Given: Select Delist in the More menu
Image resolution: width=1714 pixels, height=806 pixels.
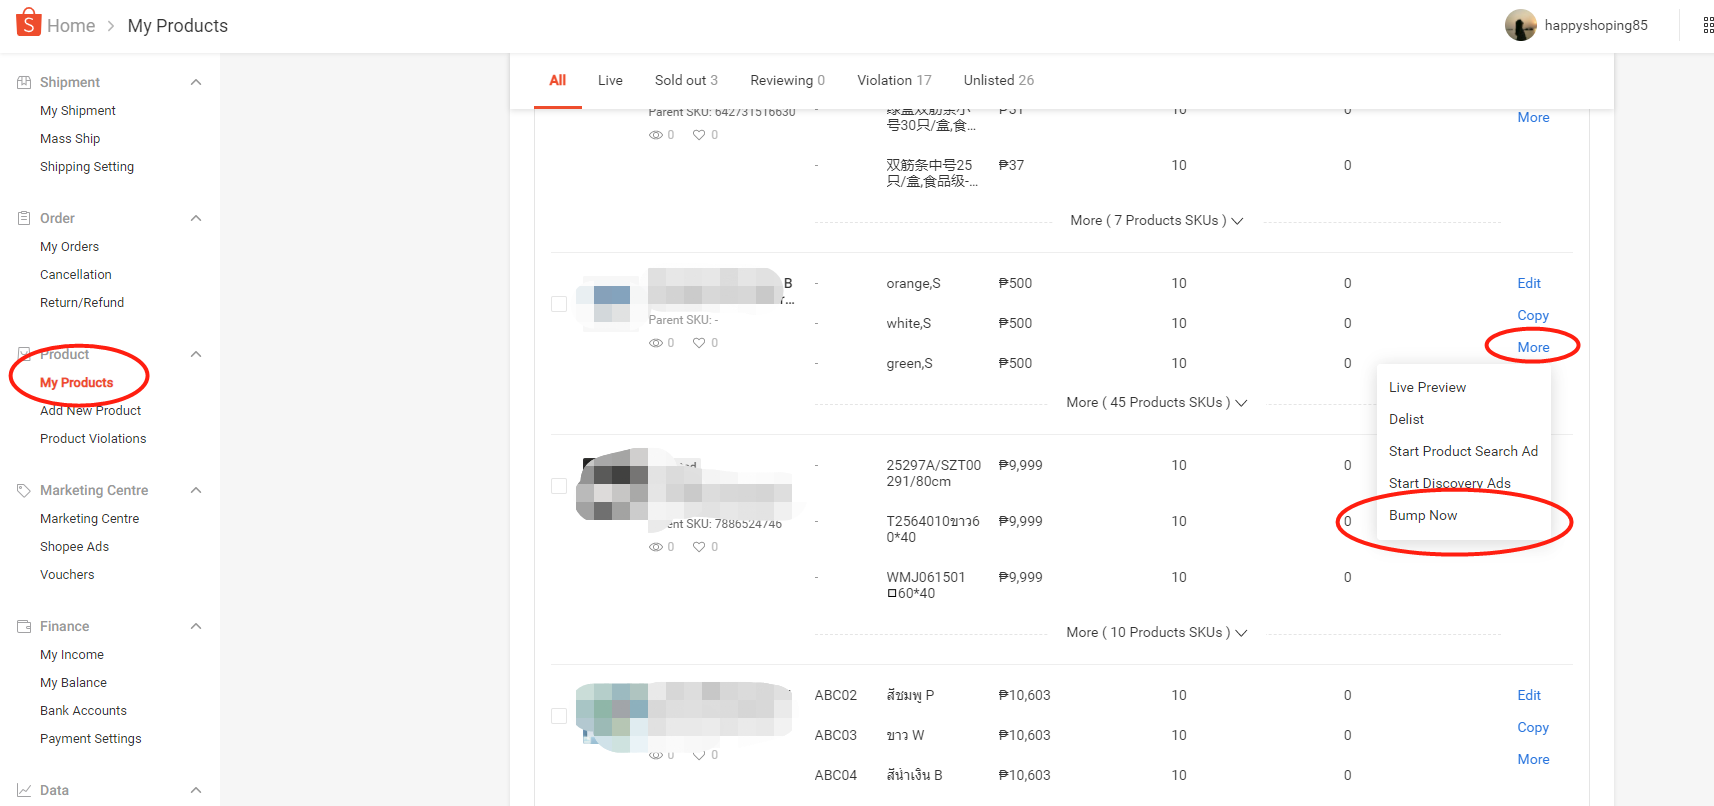Looking at the screenshot, I should coord(1406,419).
